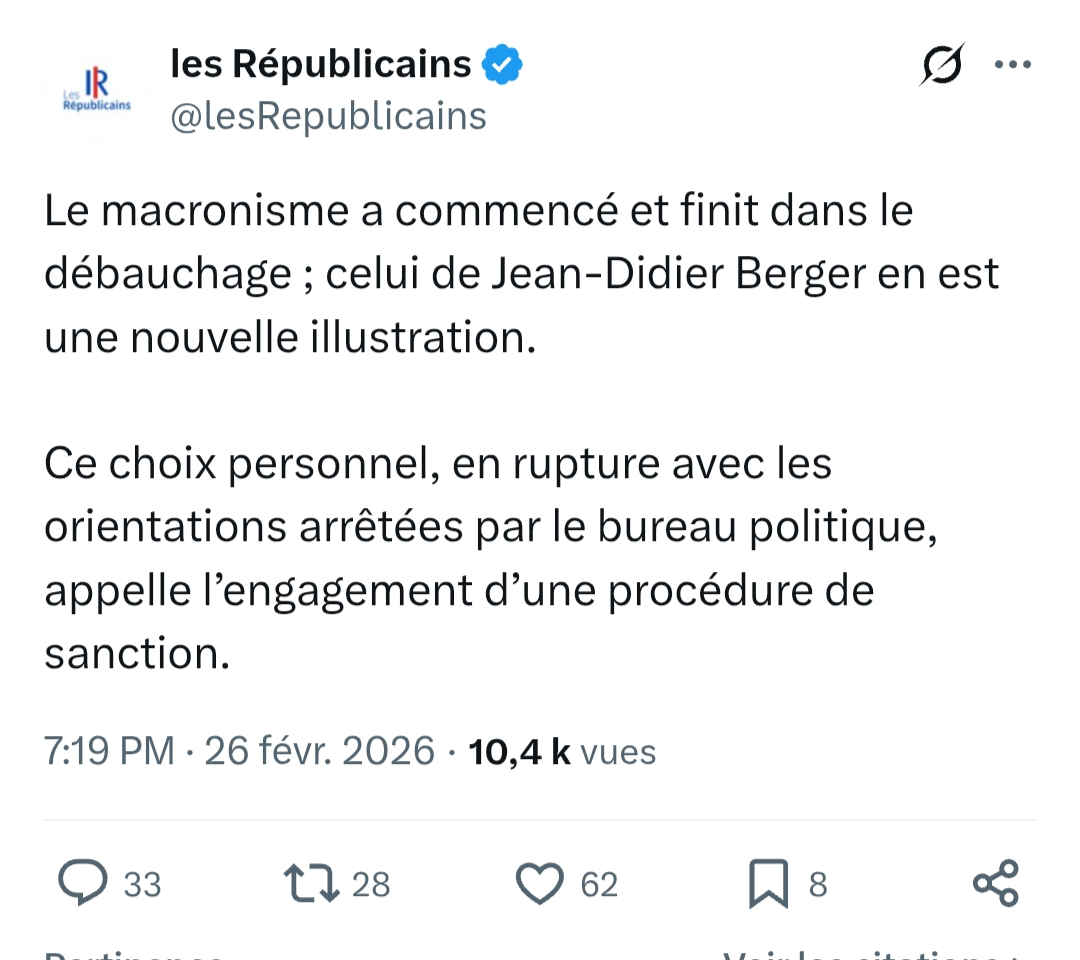Click the 10,4 k vues count
This screenshot has width=1080, height=960.
coord(562,751)
